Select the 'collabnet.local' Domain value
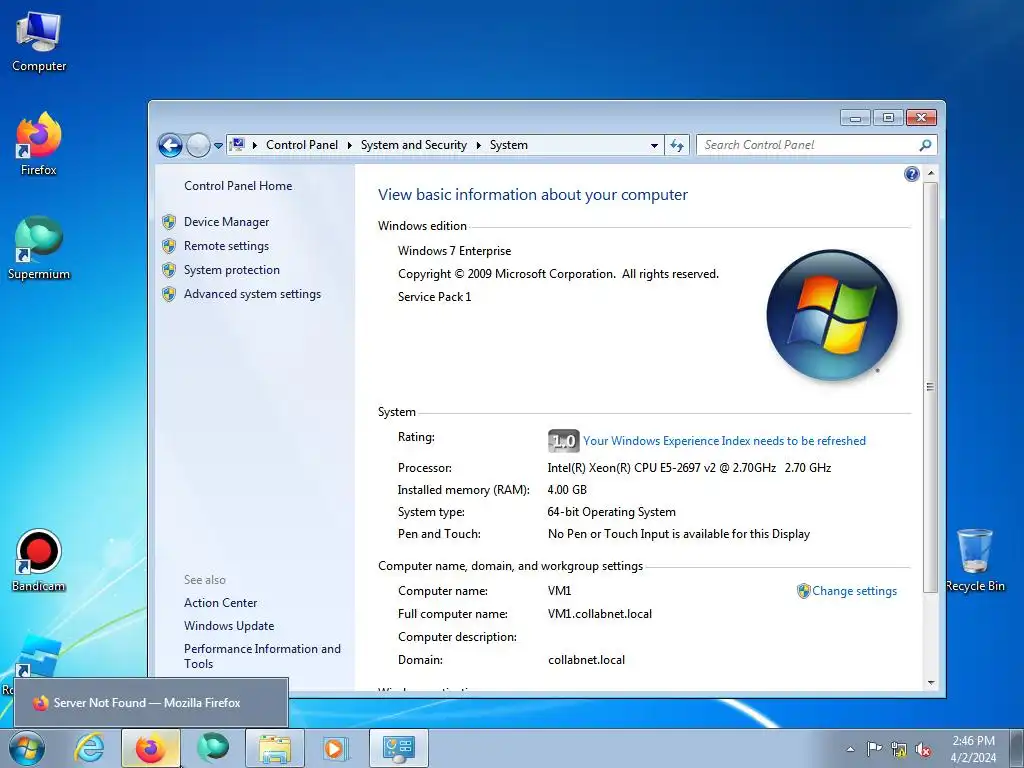Viewport: 1024px width, 768px height. [x=586, y=660]
